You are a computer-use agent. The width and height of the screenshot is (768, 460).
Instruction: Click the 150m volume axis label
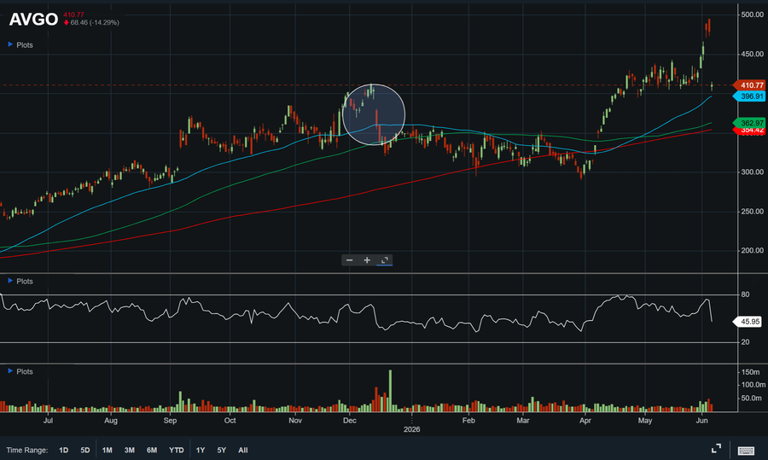[x=750, y=372]
